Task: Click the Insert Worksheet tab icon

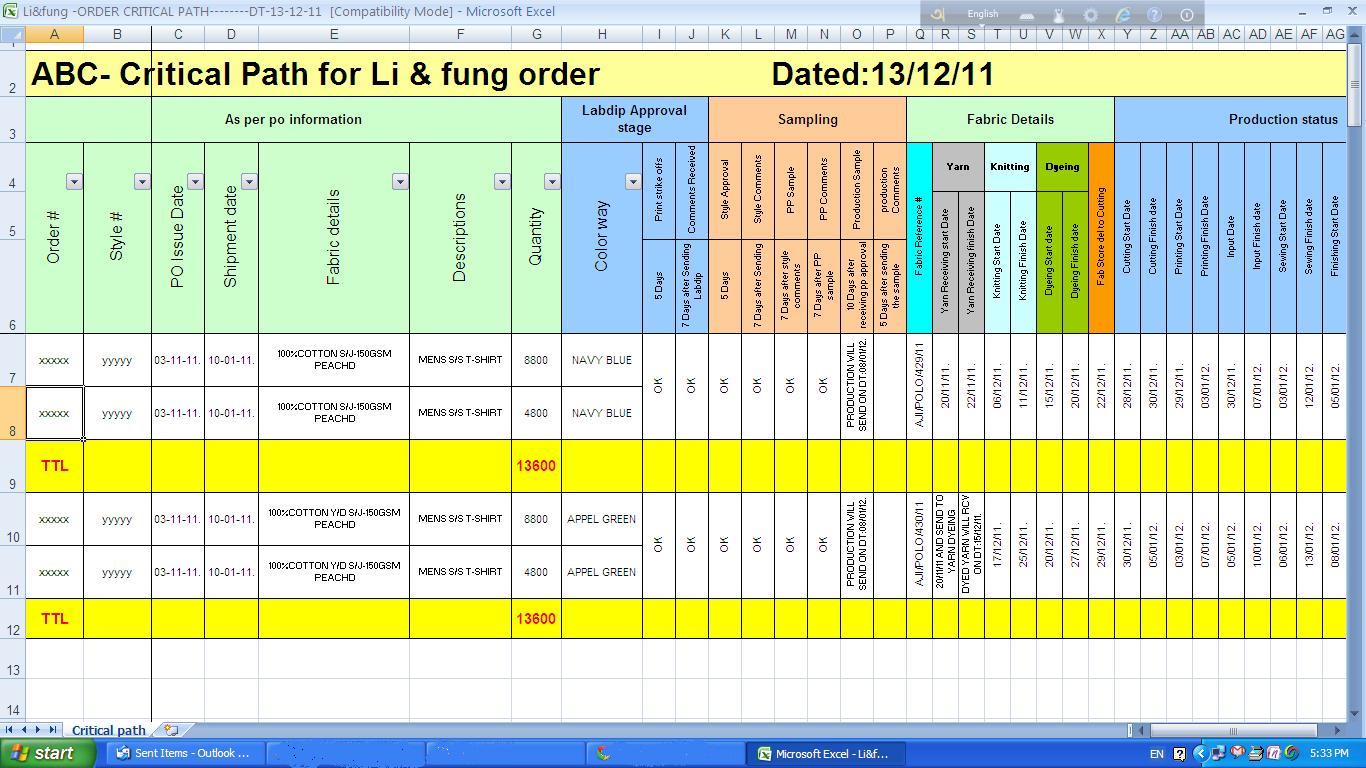Action: 171,730
